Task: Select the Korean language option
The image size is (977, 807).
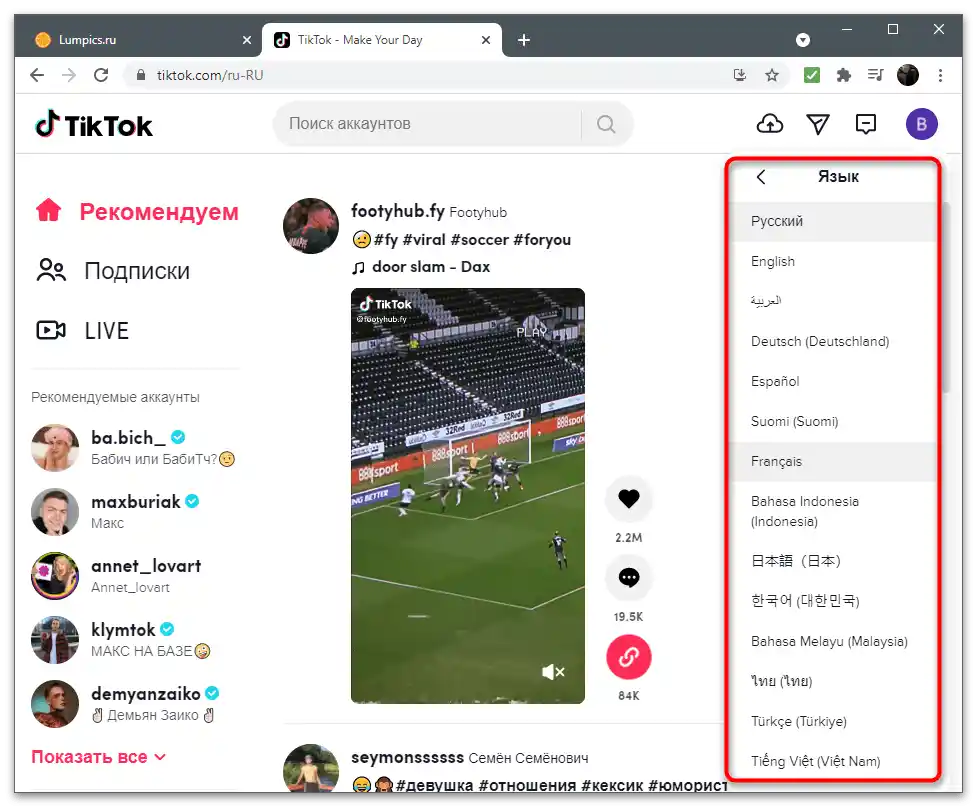Action: pyautogui.click(x=833, y=601)
